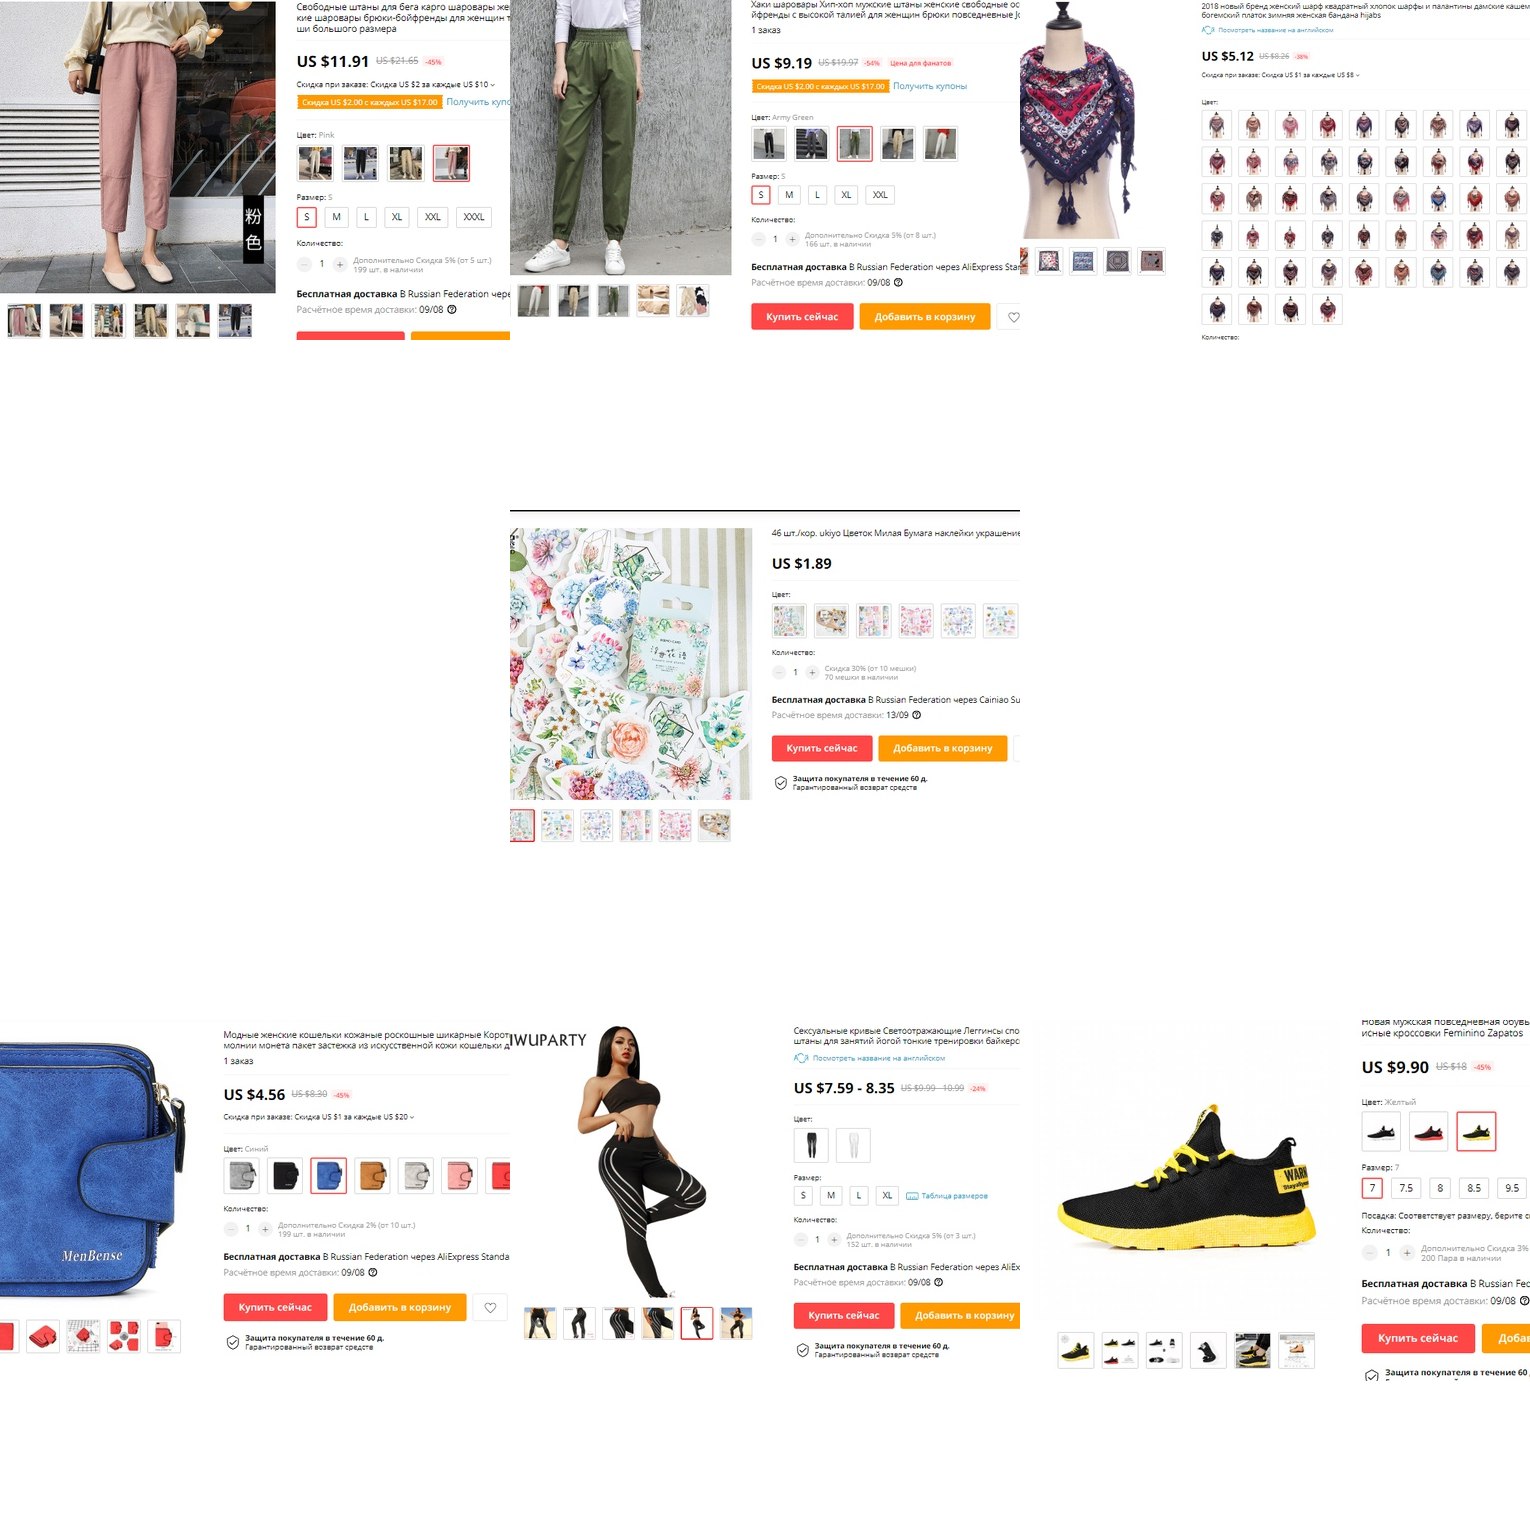The image size is (1530, 1530).
Task: Select the orange wallet color swatch
Action: tap(373, 1176)
